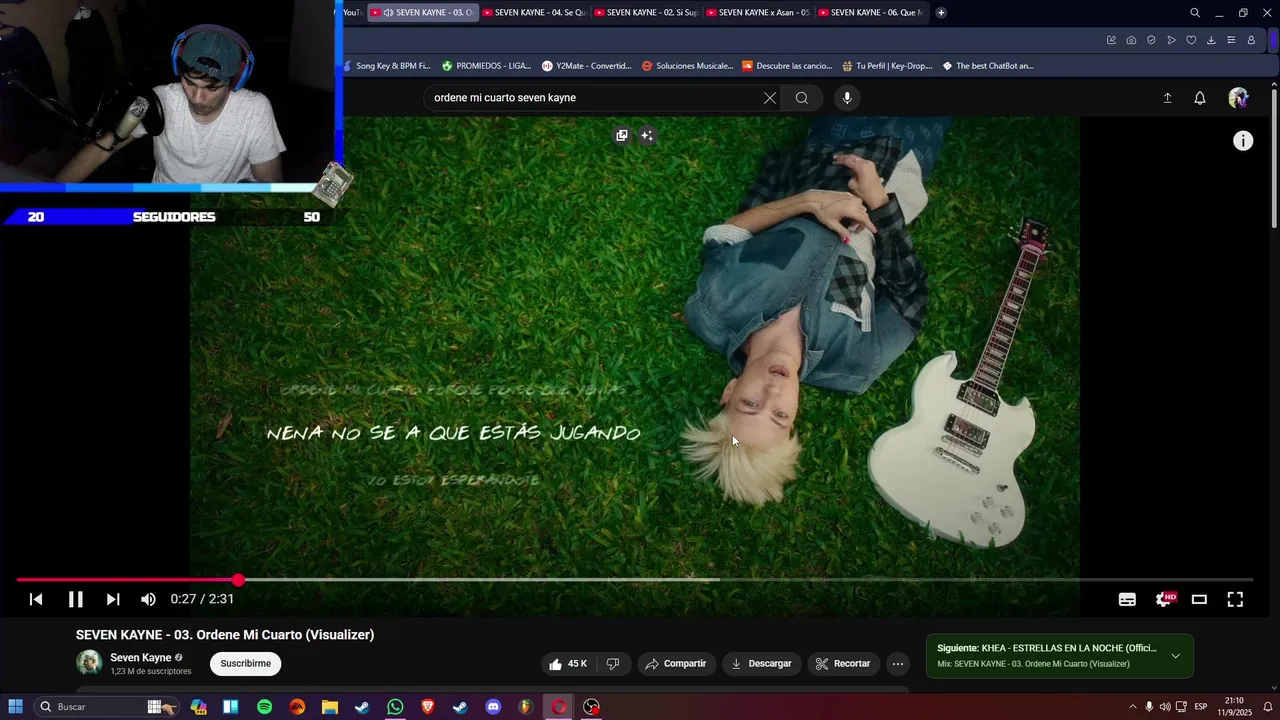The height and width of the screenshot is (720, 1280).
Task: Open the browser easy setup sliders icon
Action: (1231, 40)
